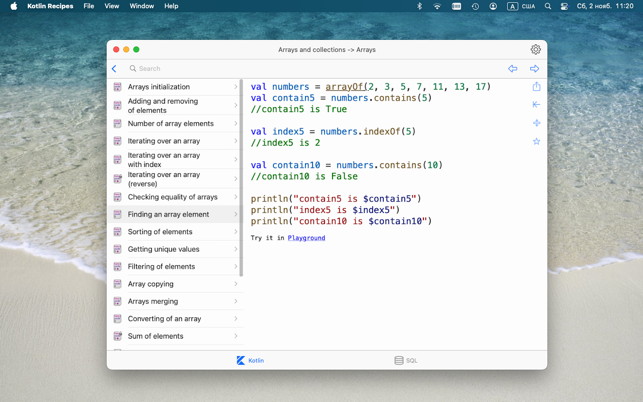Collapse sidebar with the arrow-to-bar icon

[x=536, y=105]
